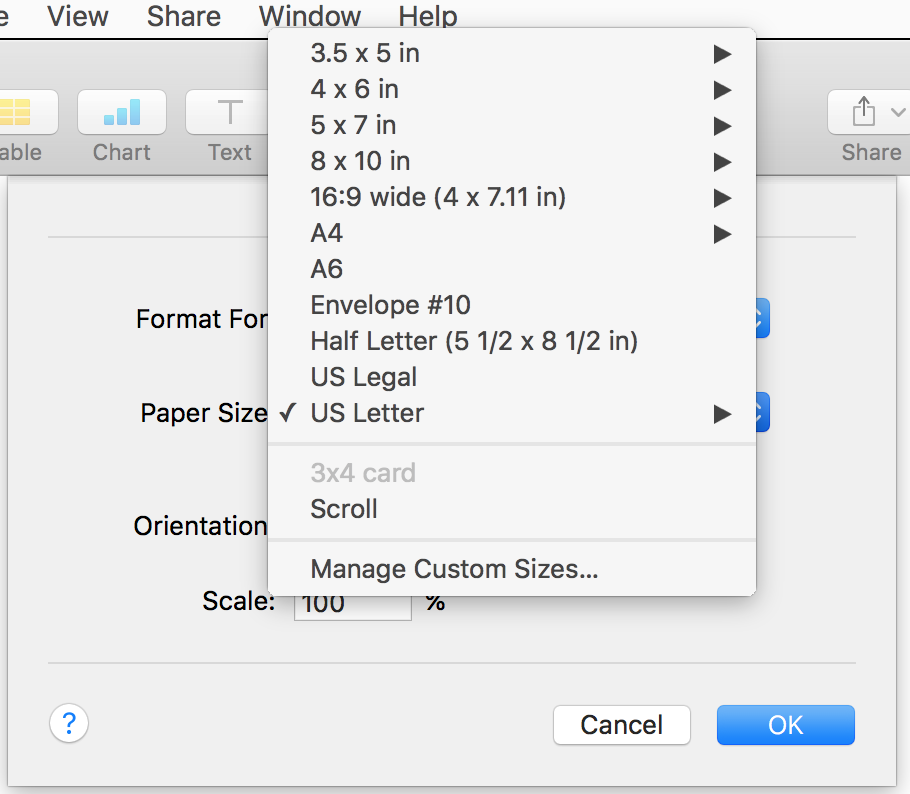Select A6 paper size
The height and width of the screenshot is (794, 910).
pyautogui.click(x=327, y=269)
